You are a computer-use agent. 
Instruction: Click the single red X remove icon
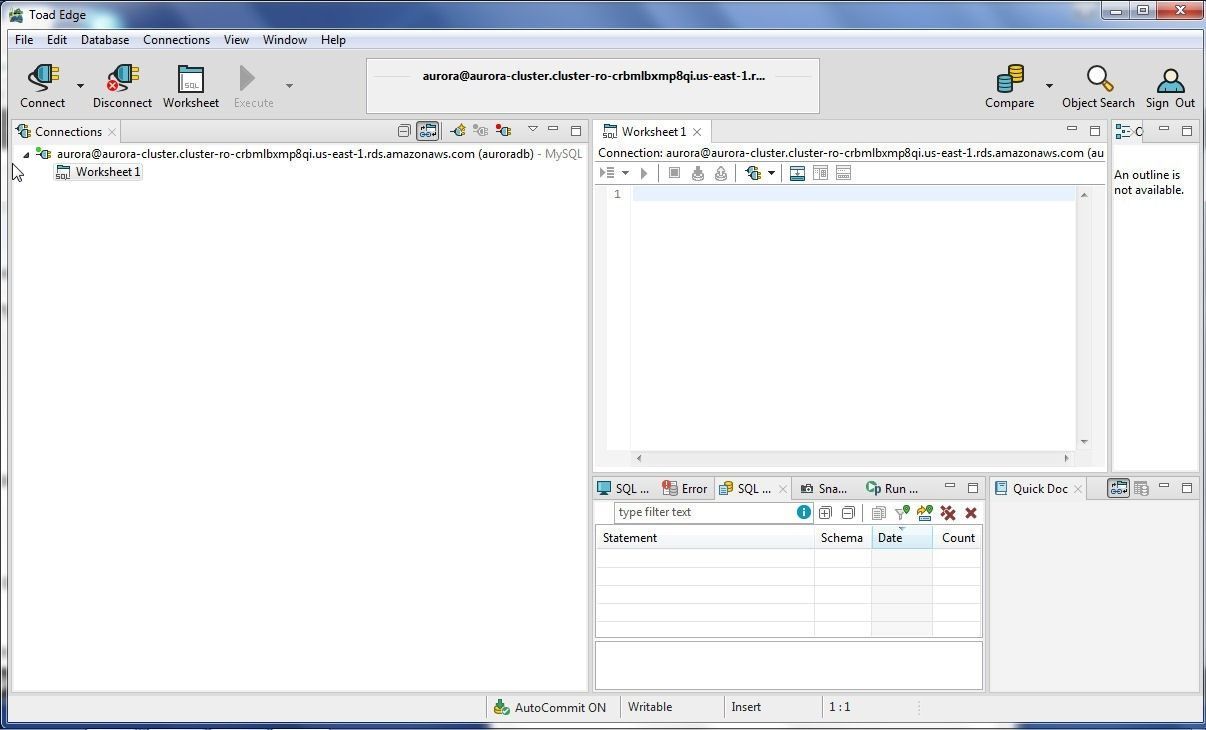coord(971,513)
